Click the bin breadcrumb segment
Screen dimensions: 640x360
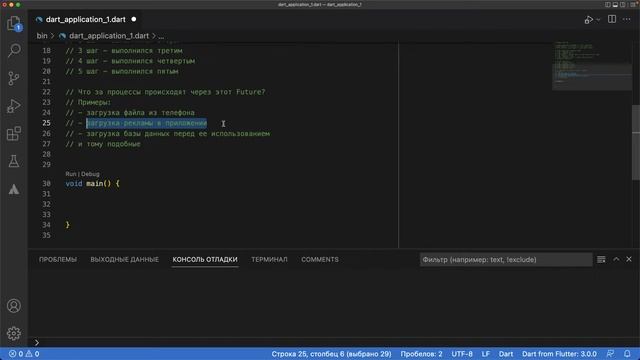click(x=42, y=36)
